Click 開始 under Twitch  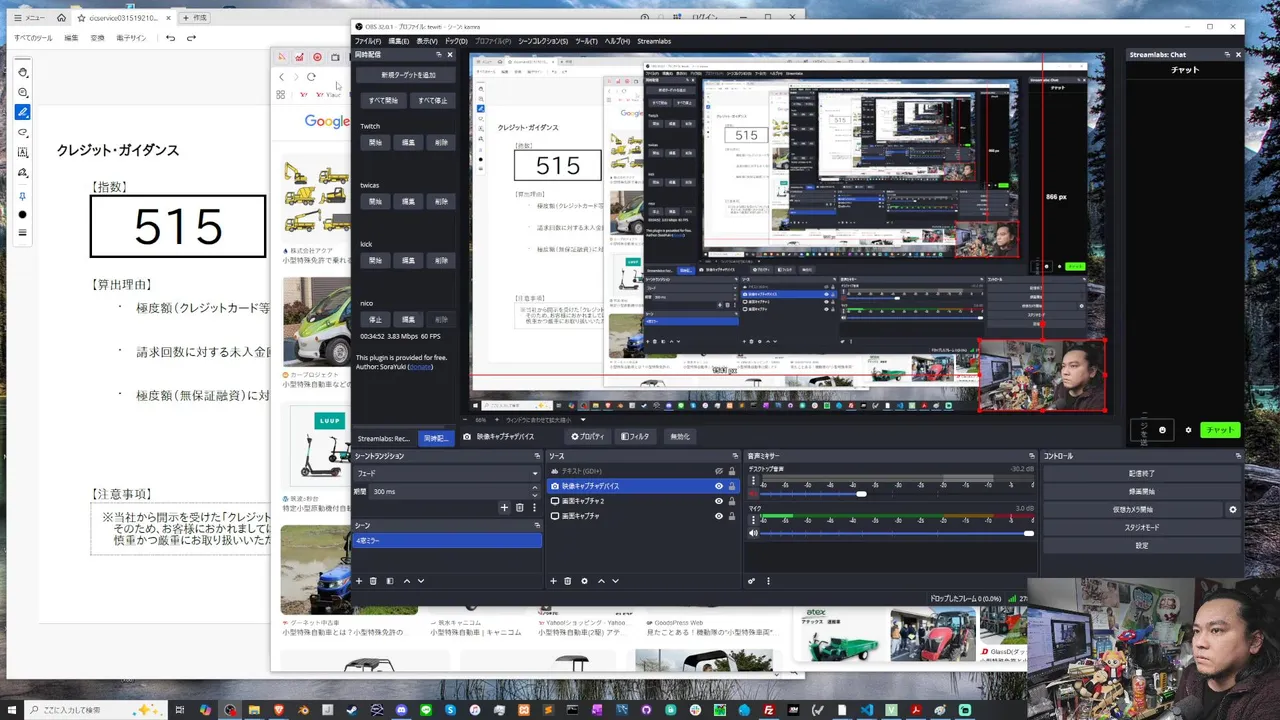375,143
